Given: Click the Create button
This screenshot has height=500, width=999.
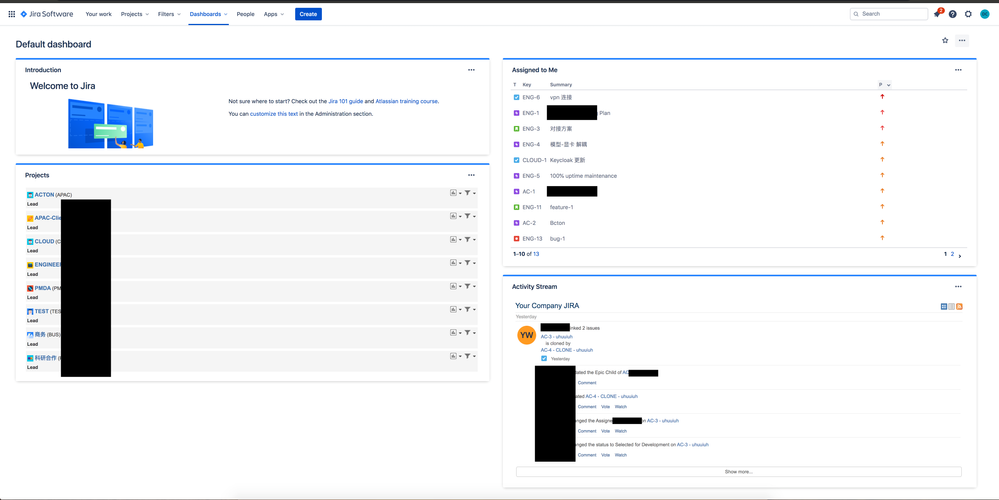Looking at the screenshot, I should click(x=308, y=14).
